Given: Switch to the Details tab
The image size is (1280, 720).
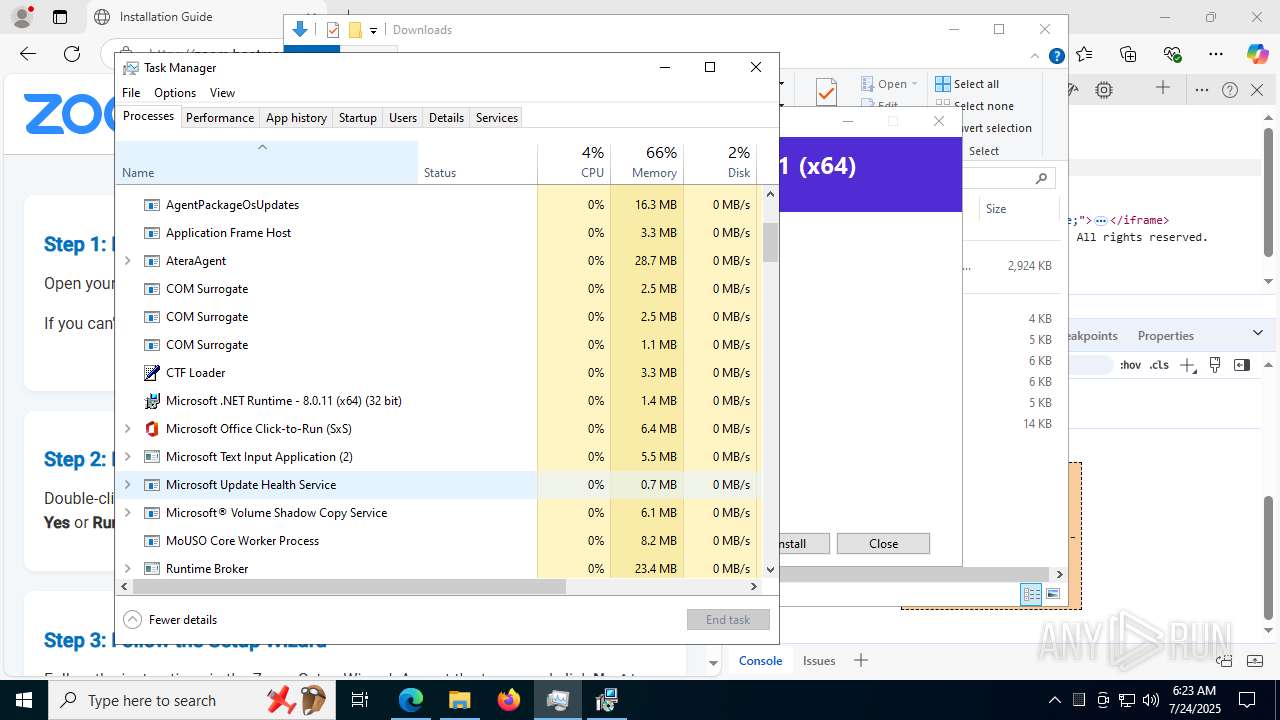Looking at the screenshot, I should [446, 118].
